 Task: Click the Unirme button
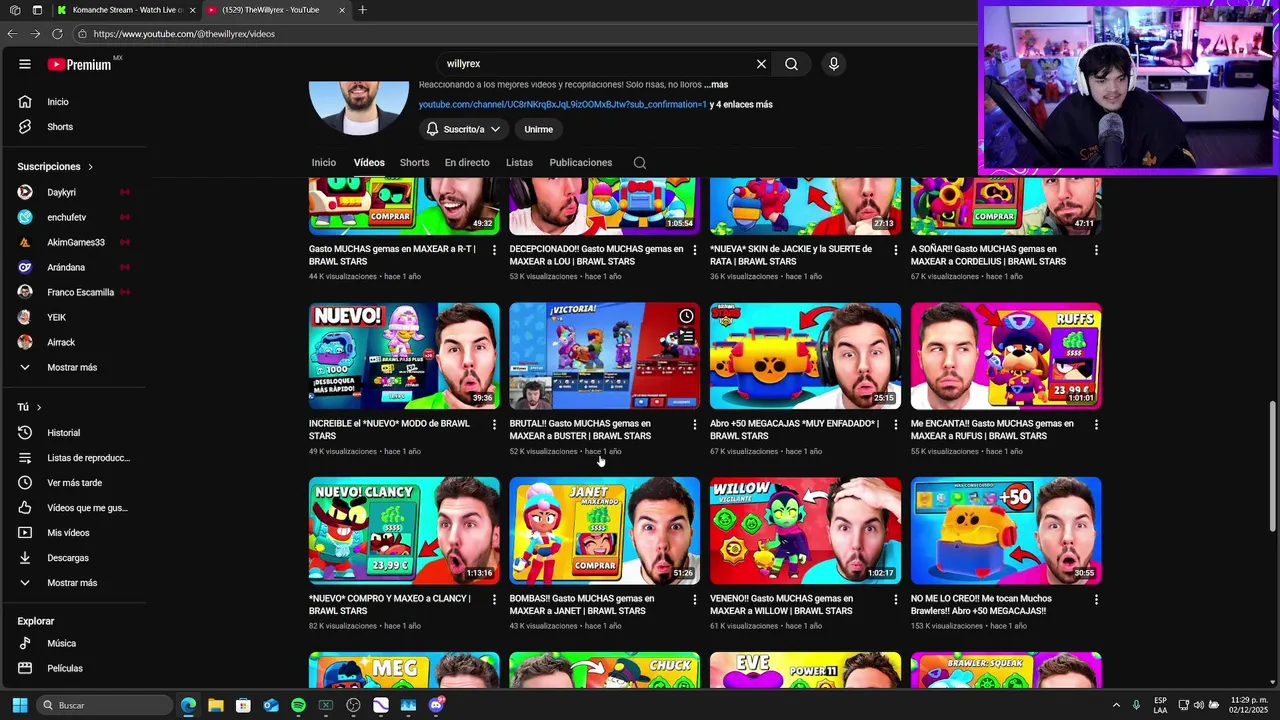pyautogui.click(x=538, y=129)
